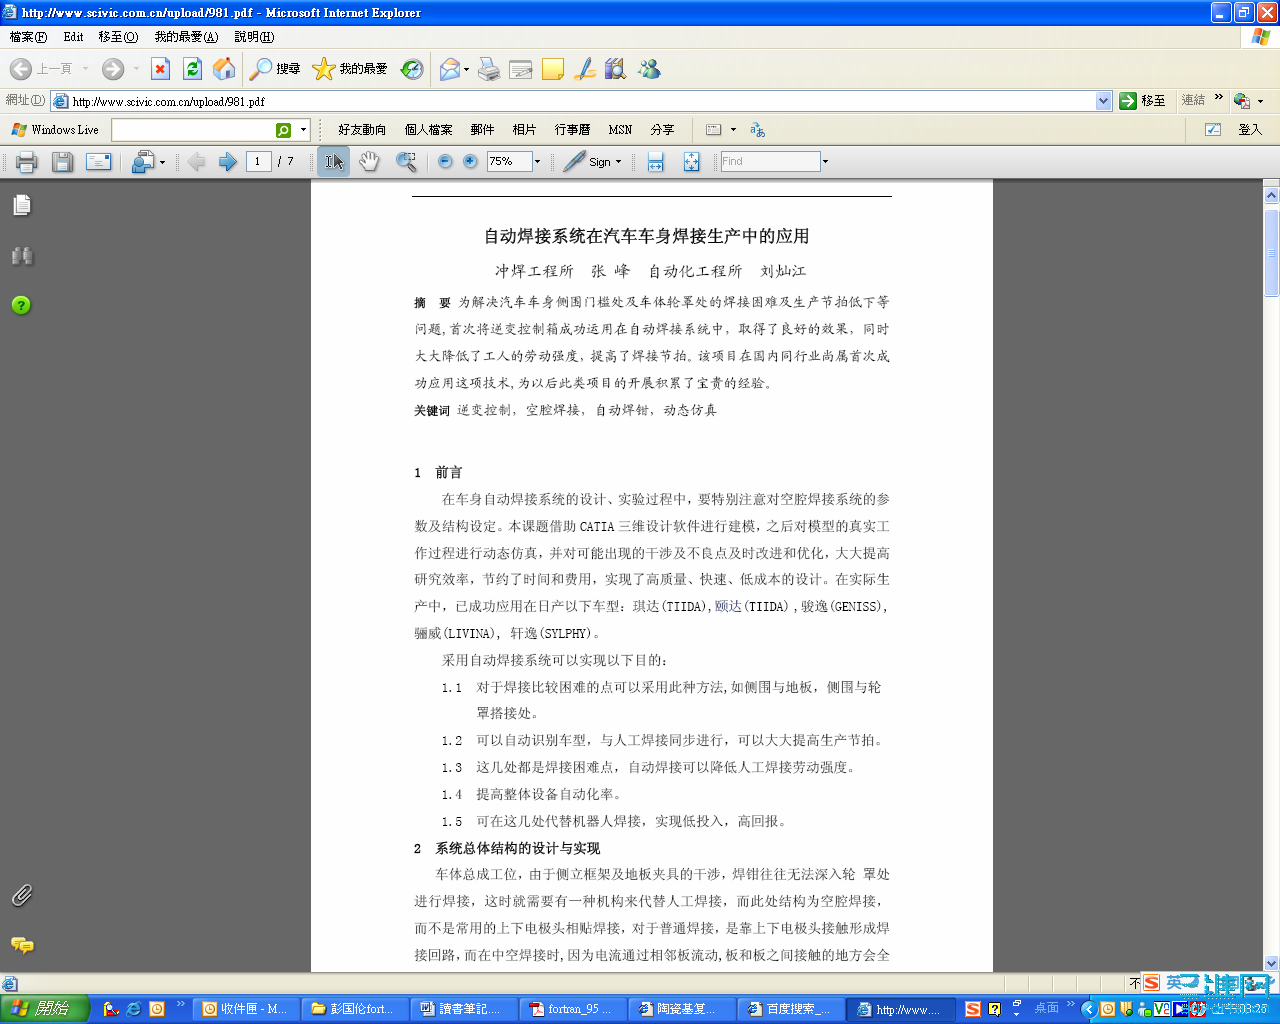
Task: Click the yellow note icon
Action: 553,69
